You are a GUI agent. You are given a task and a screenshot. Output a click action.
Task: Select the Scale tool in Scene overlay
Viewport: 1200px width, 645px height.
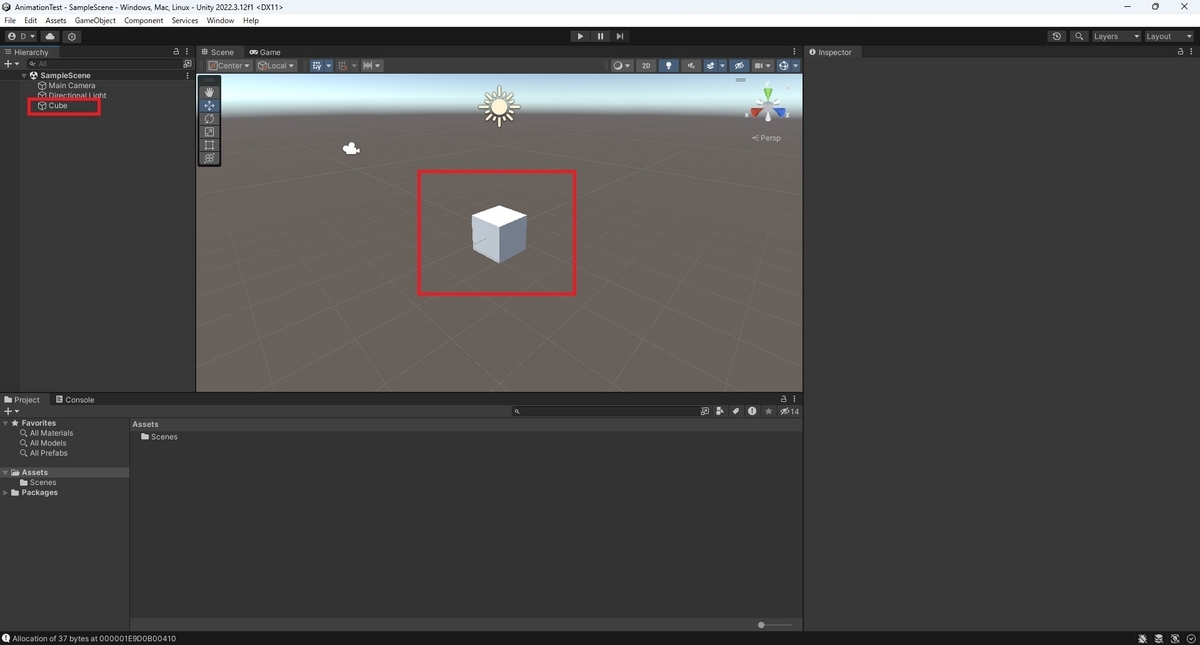tap(209, 131)
